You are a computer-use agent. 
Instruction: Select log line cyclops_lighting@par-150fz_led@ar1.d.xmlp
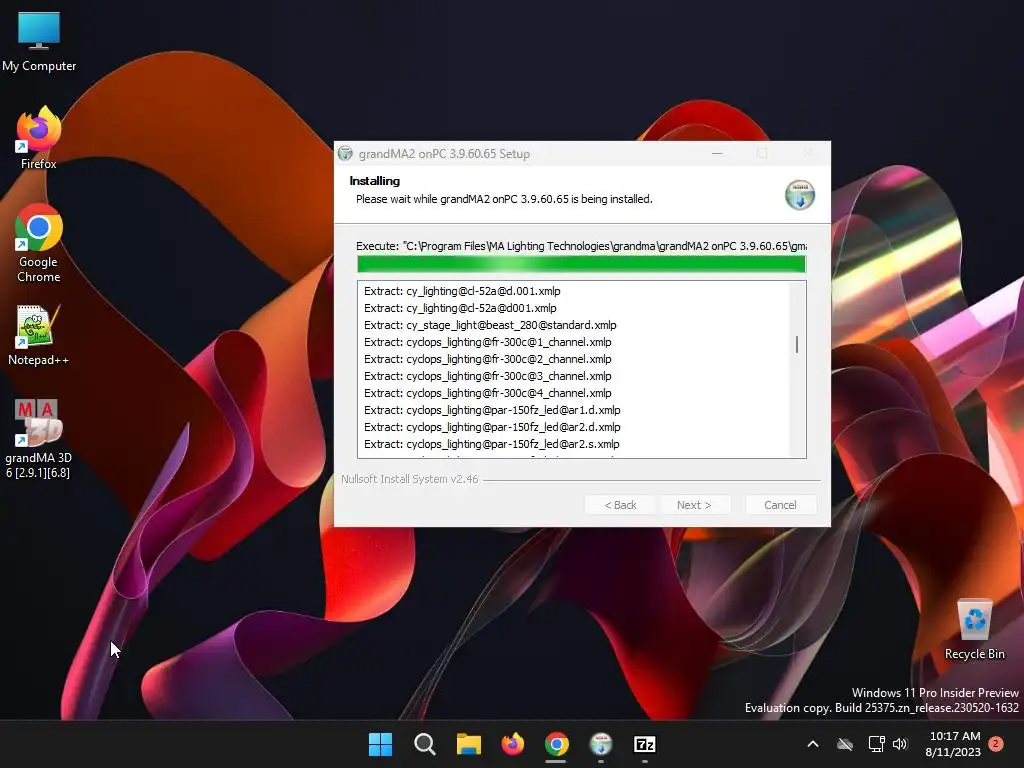(x=492, y=409)
